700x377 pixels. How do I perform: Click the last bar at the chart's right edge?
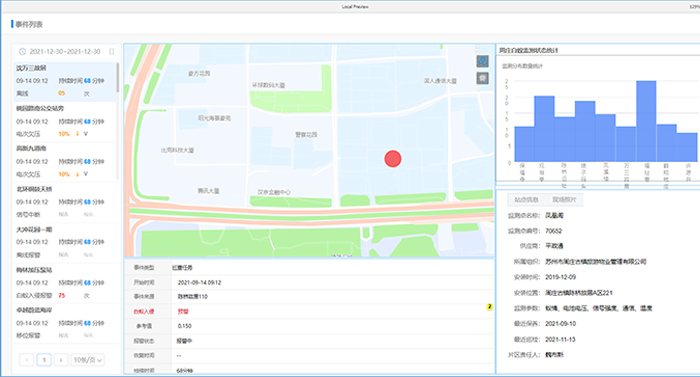click(687, 147)
